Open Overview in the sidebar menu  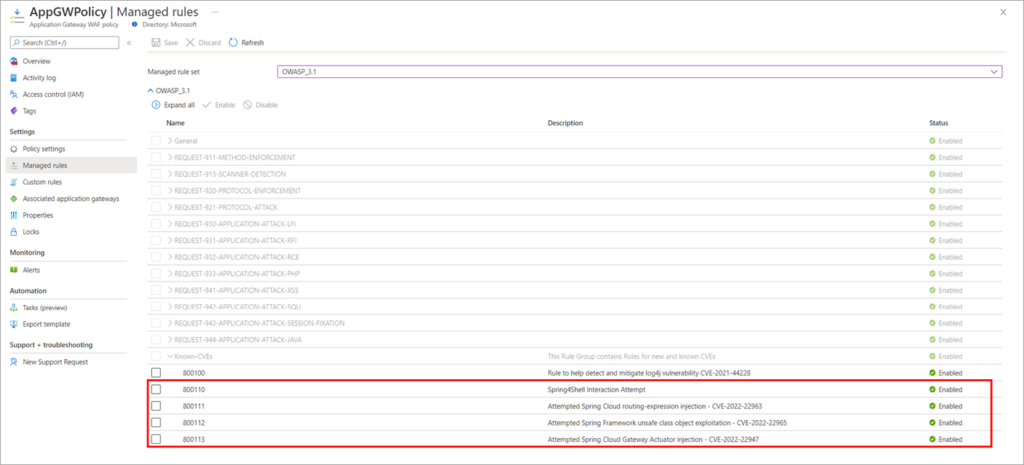tap(37, 61)
